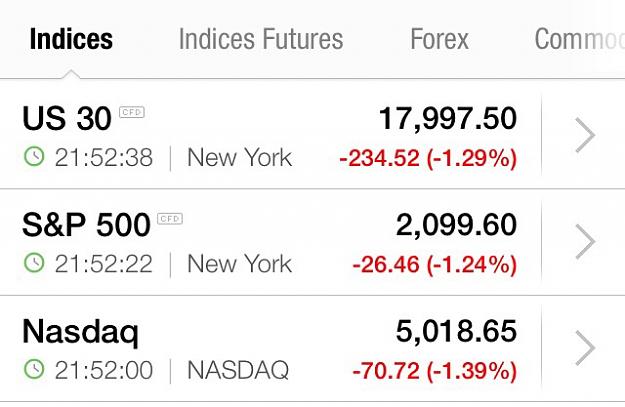
Task: Select the Nasdaq index name
Action: pyautogui.click(x=81, y=332)
